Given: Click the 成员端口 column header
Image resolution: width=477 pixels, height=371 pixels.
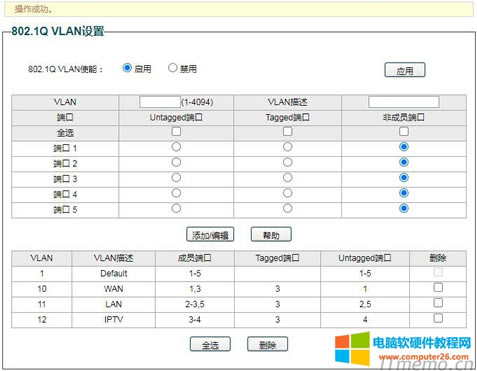Looking at the screenshot, I should tap(195, 258).
